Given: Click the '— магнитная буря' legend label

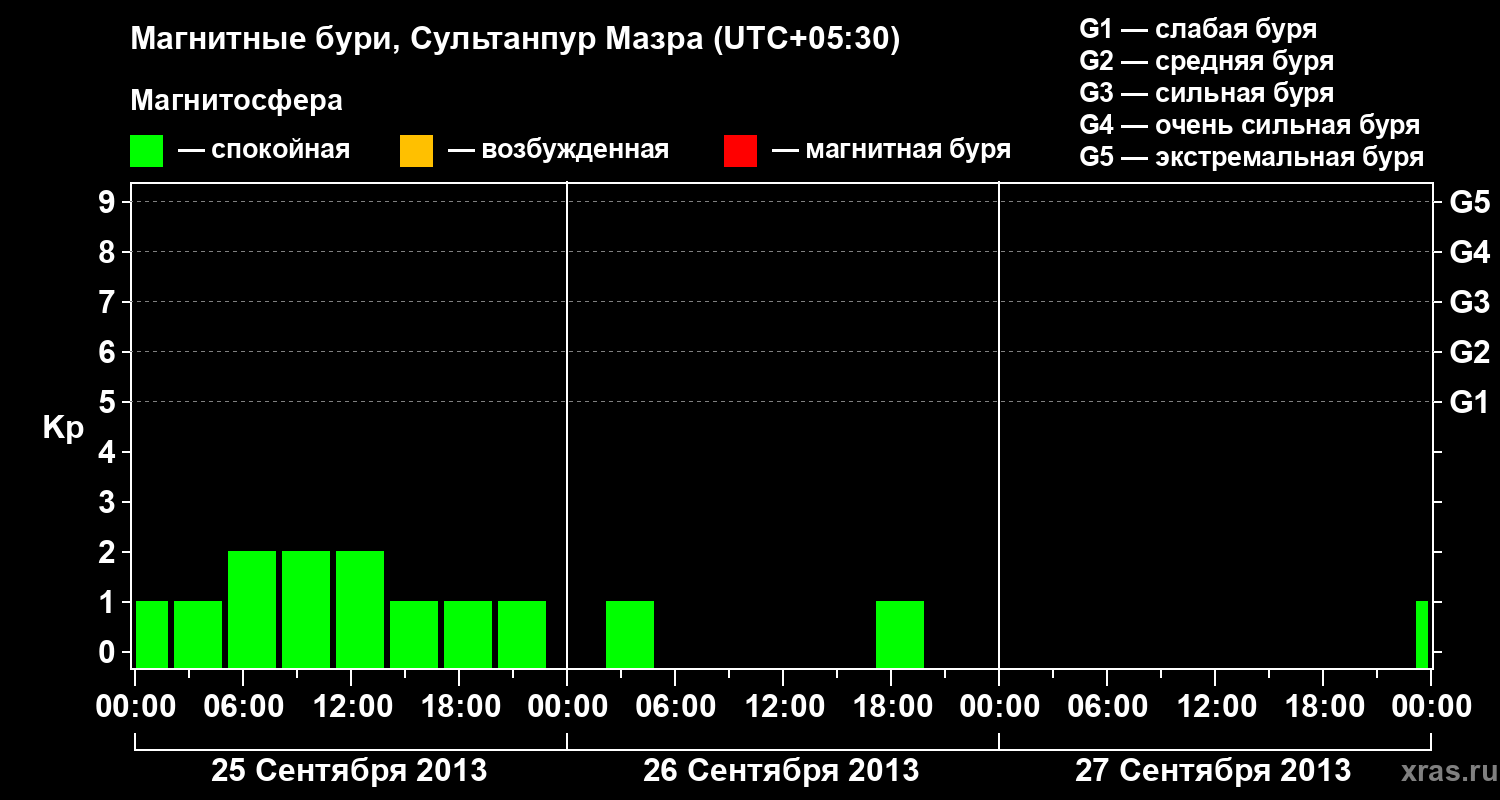Looking at the screenshot, I should click(x=892, y=151).
